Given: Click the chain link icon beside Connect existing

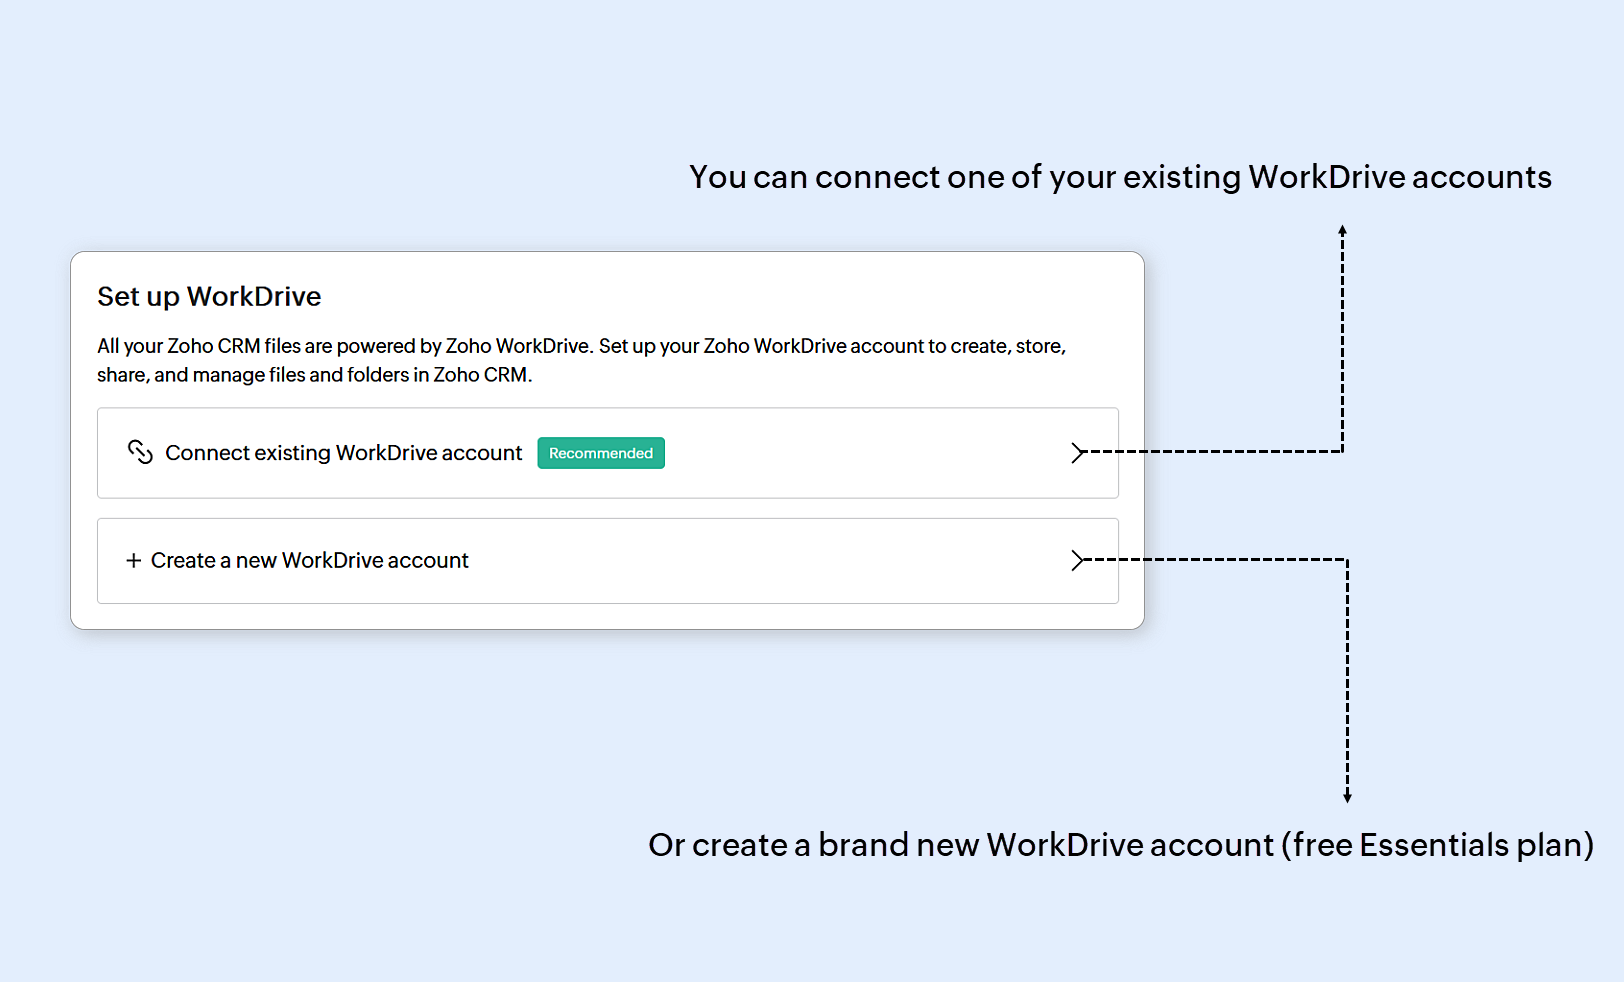Looking at the screenshot, I should pos(140,452).
